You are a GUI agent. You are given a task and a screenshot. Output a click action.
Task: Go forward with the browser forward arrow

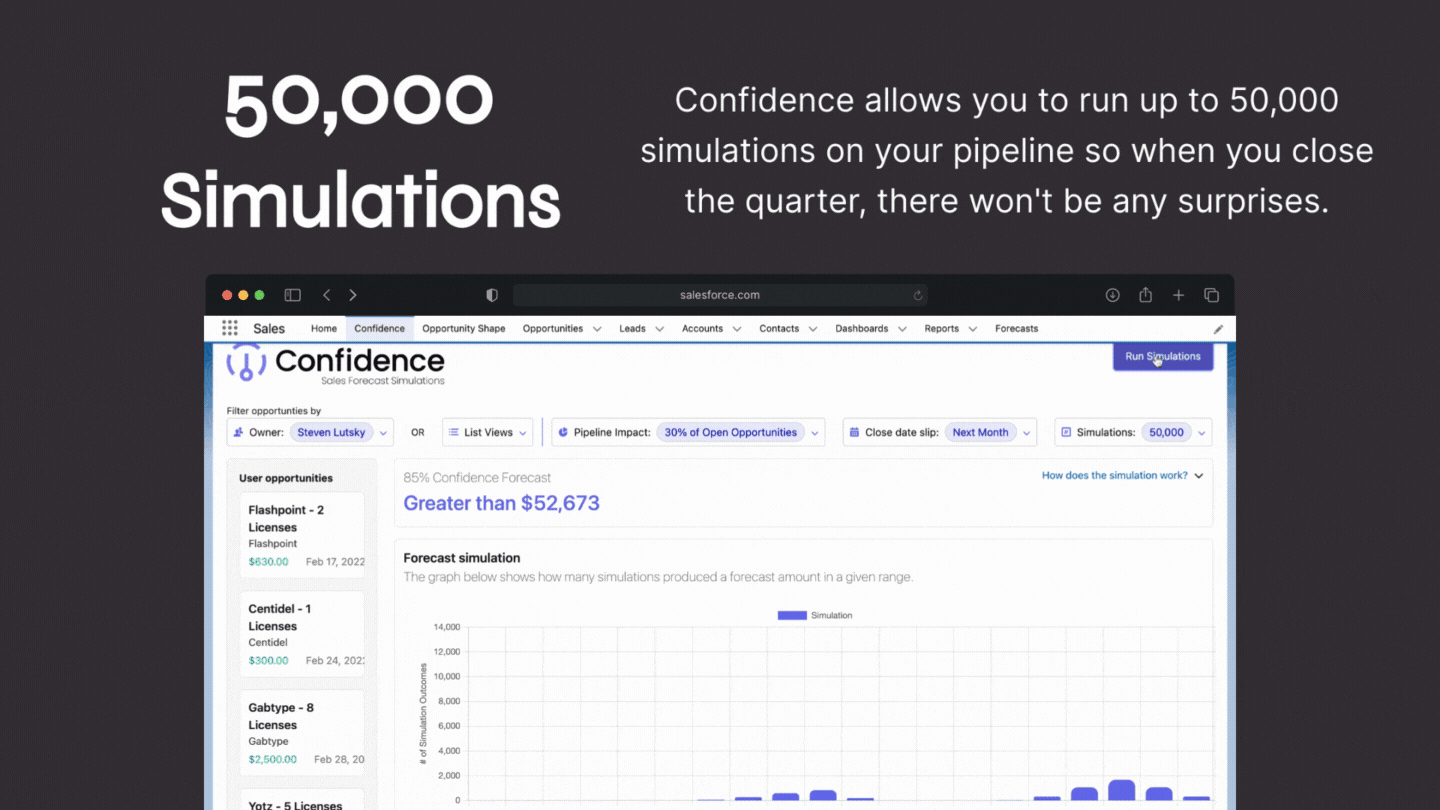(x=352, y=295)
